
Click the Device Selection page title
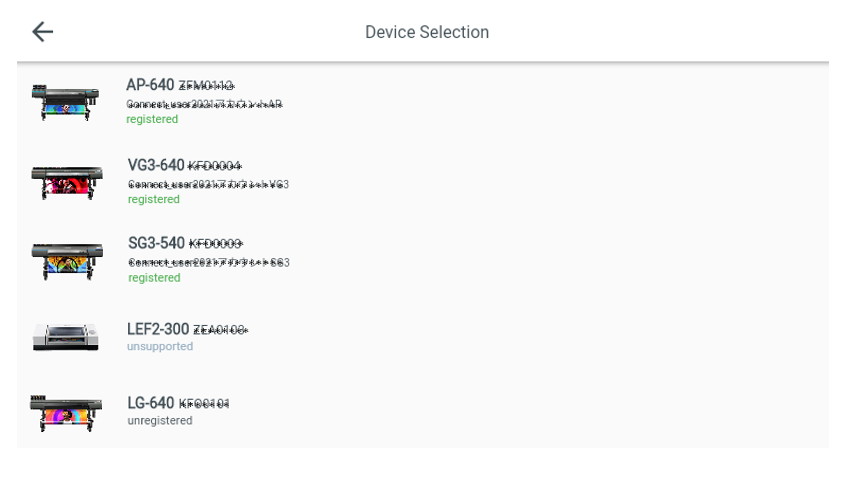[x=427, y=32]
